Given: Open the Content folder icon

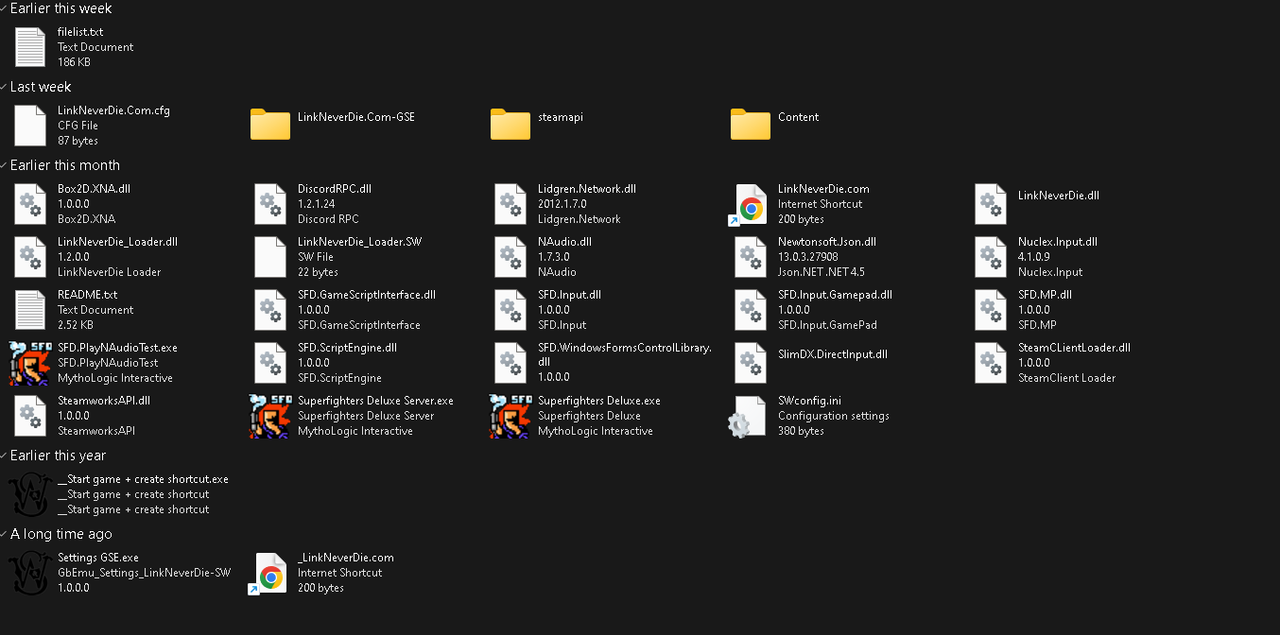Looking at the screenshot, I should (750, 124).
